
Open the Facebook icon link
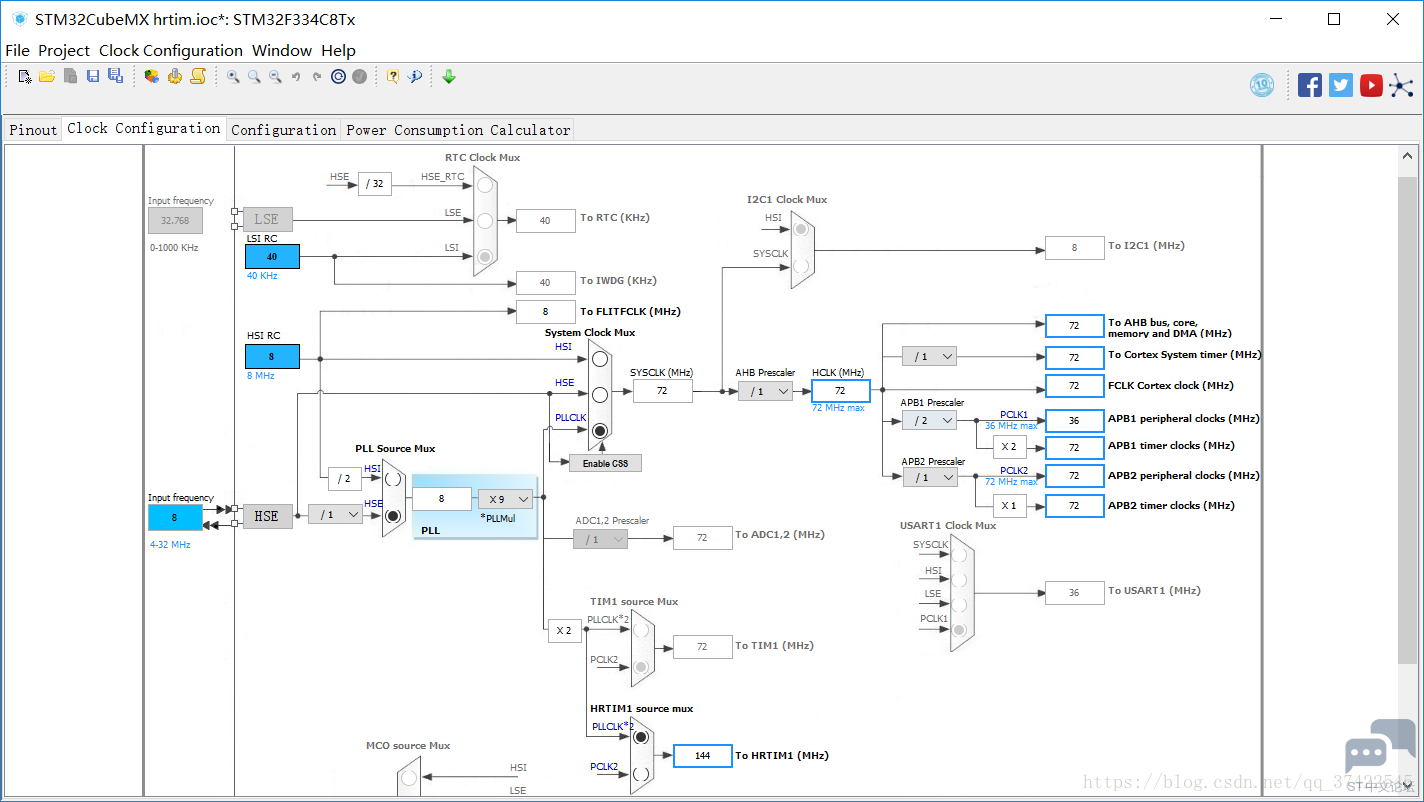1310,85
